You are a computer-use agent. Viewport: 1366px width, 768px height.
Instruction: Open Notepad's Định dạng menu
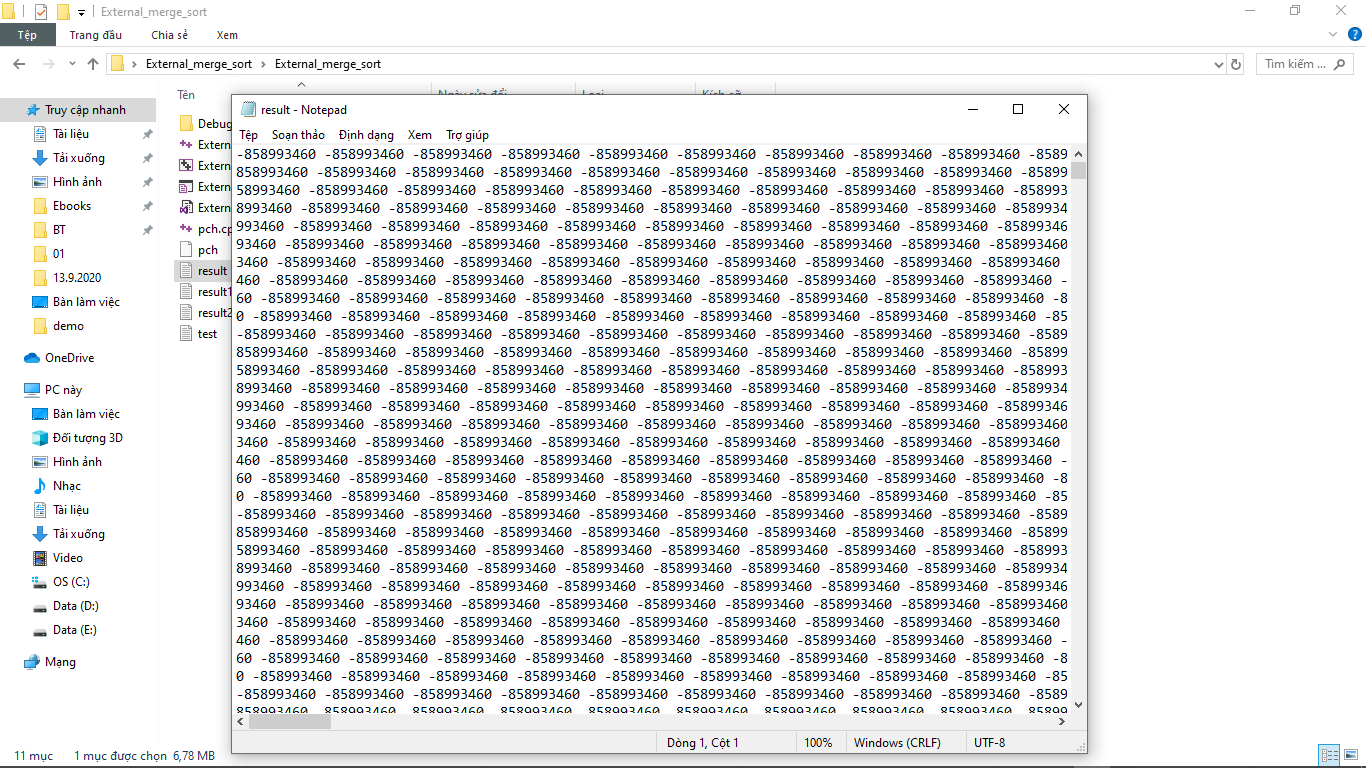click(x=366, y=135)
